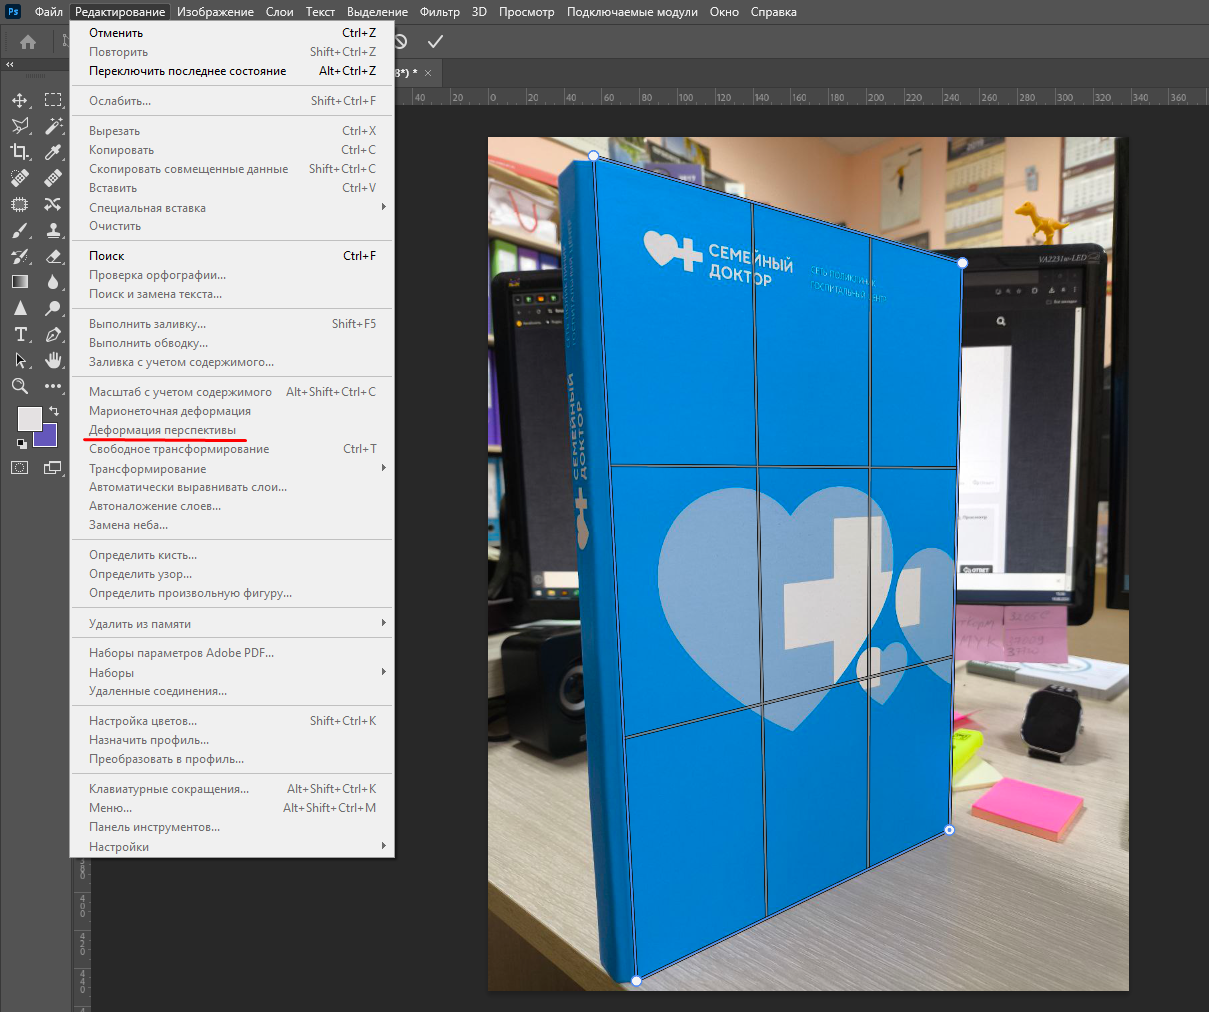Screen dimensions: 1209x1012
Task: Select the Crop tool
Action: [x=20, y=152]
